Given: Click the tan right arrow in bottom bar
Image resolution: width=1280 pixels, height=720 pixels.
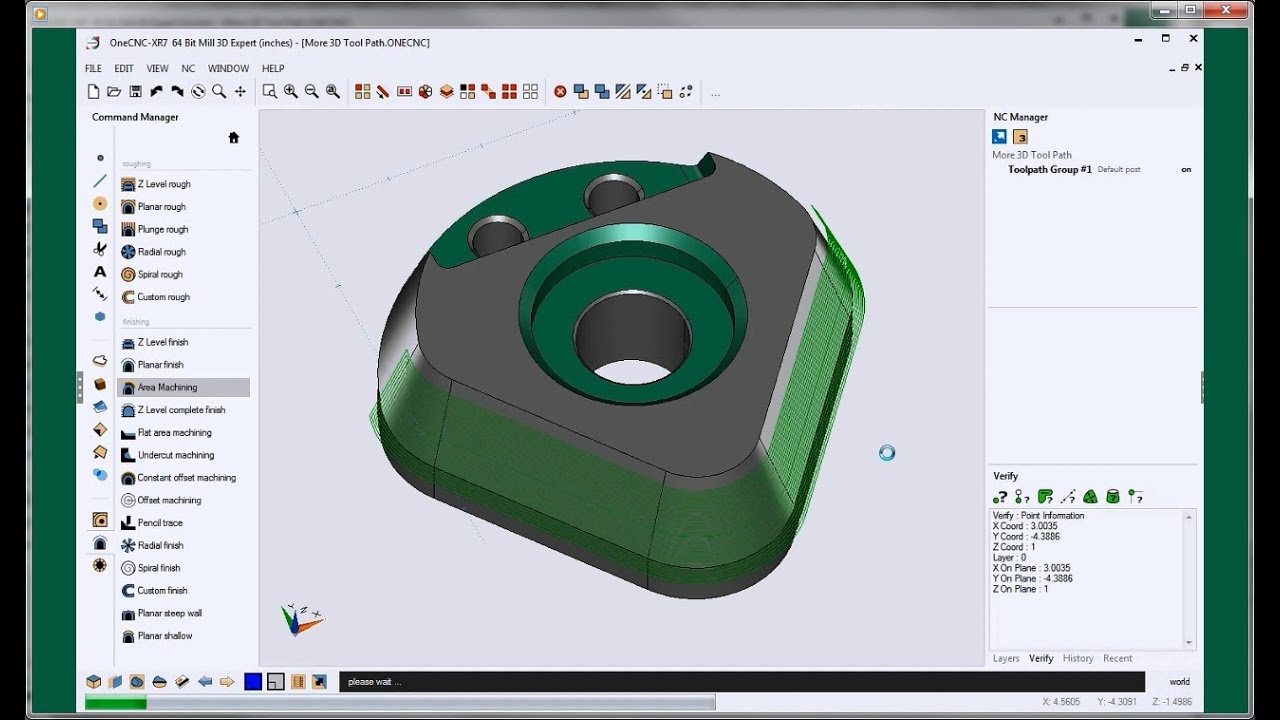Looking at the screenshot, I should (x=227, y=682).
